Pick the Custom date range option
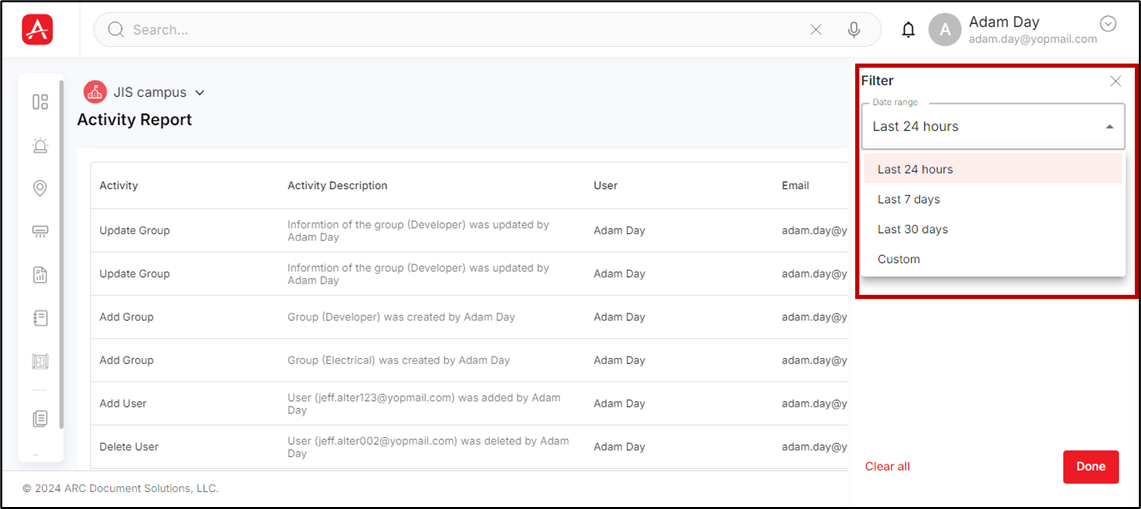Image resolution: width=1141 pixels, height=509 pixels. [898, 259]
